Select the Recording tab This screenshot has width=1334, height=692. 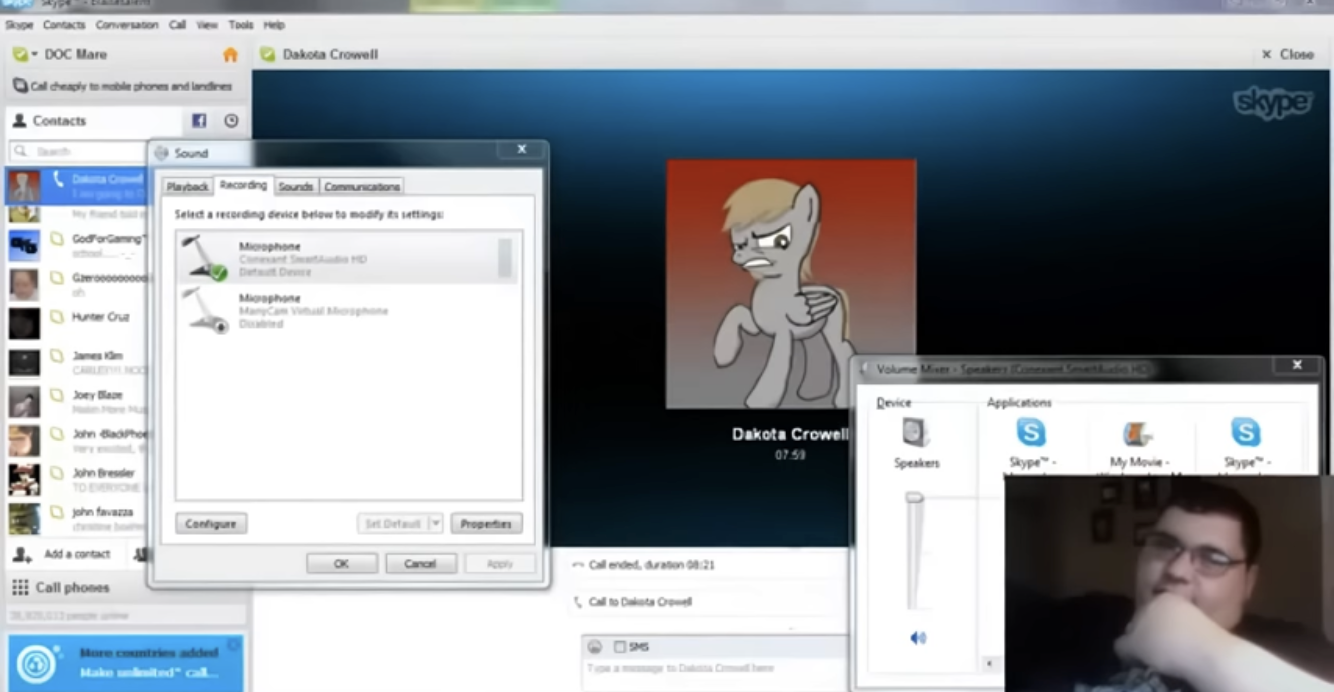[243, 185]
